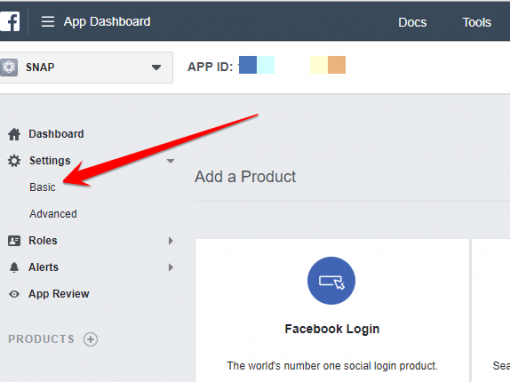This screenshot has width=510, height=382.
Task: Click the App Dashboard title
Action: point(107,22)
